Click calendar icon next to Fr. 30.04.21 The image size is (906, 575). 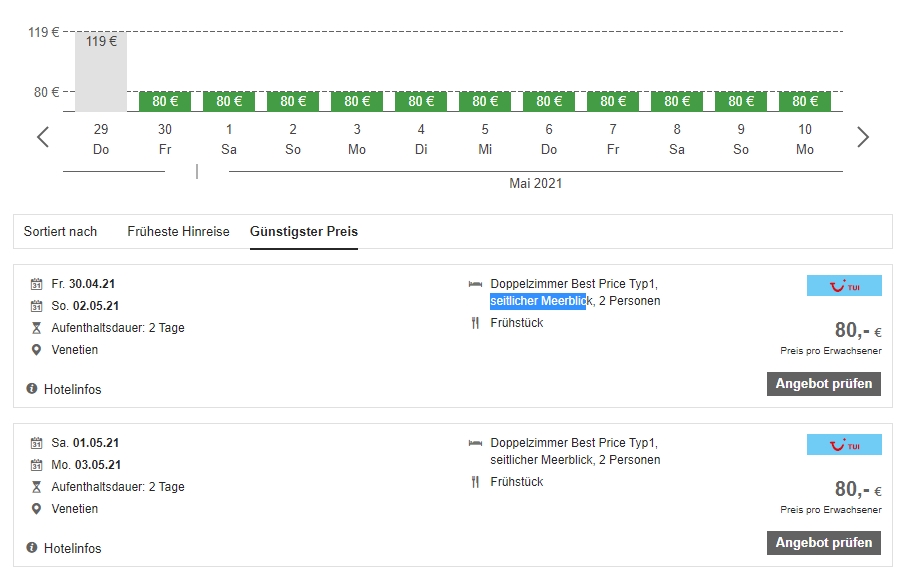37,284
